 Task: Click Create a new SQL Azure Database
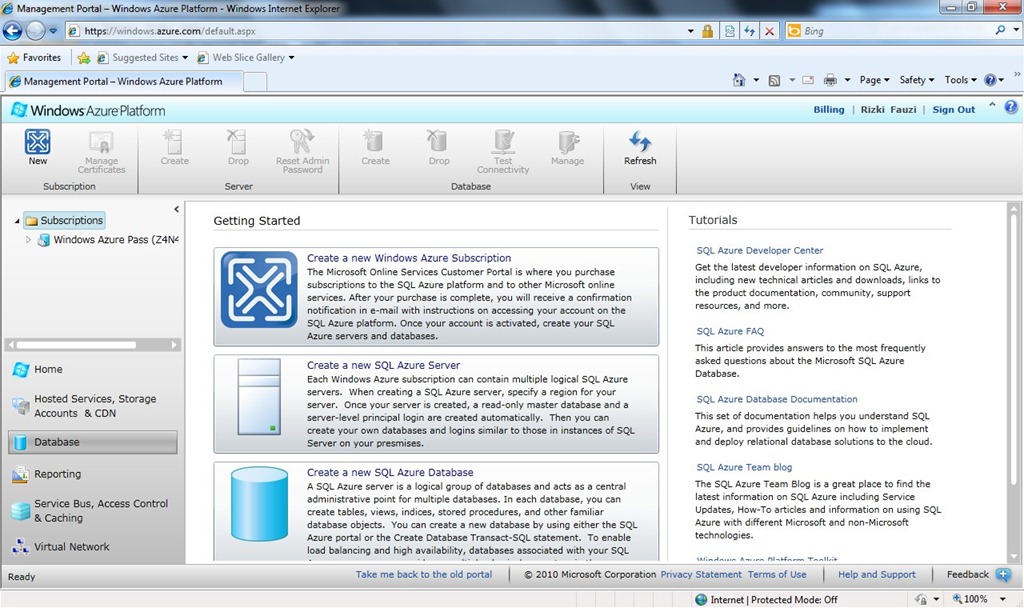pyautogui.click(x=390, y=472)
